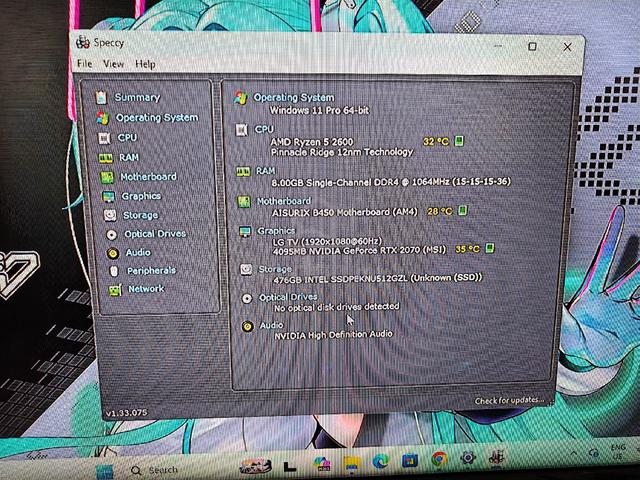Open the Operating System heading link in summary

294,98
